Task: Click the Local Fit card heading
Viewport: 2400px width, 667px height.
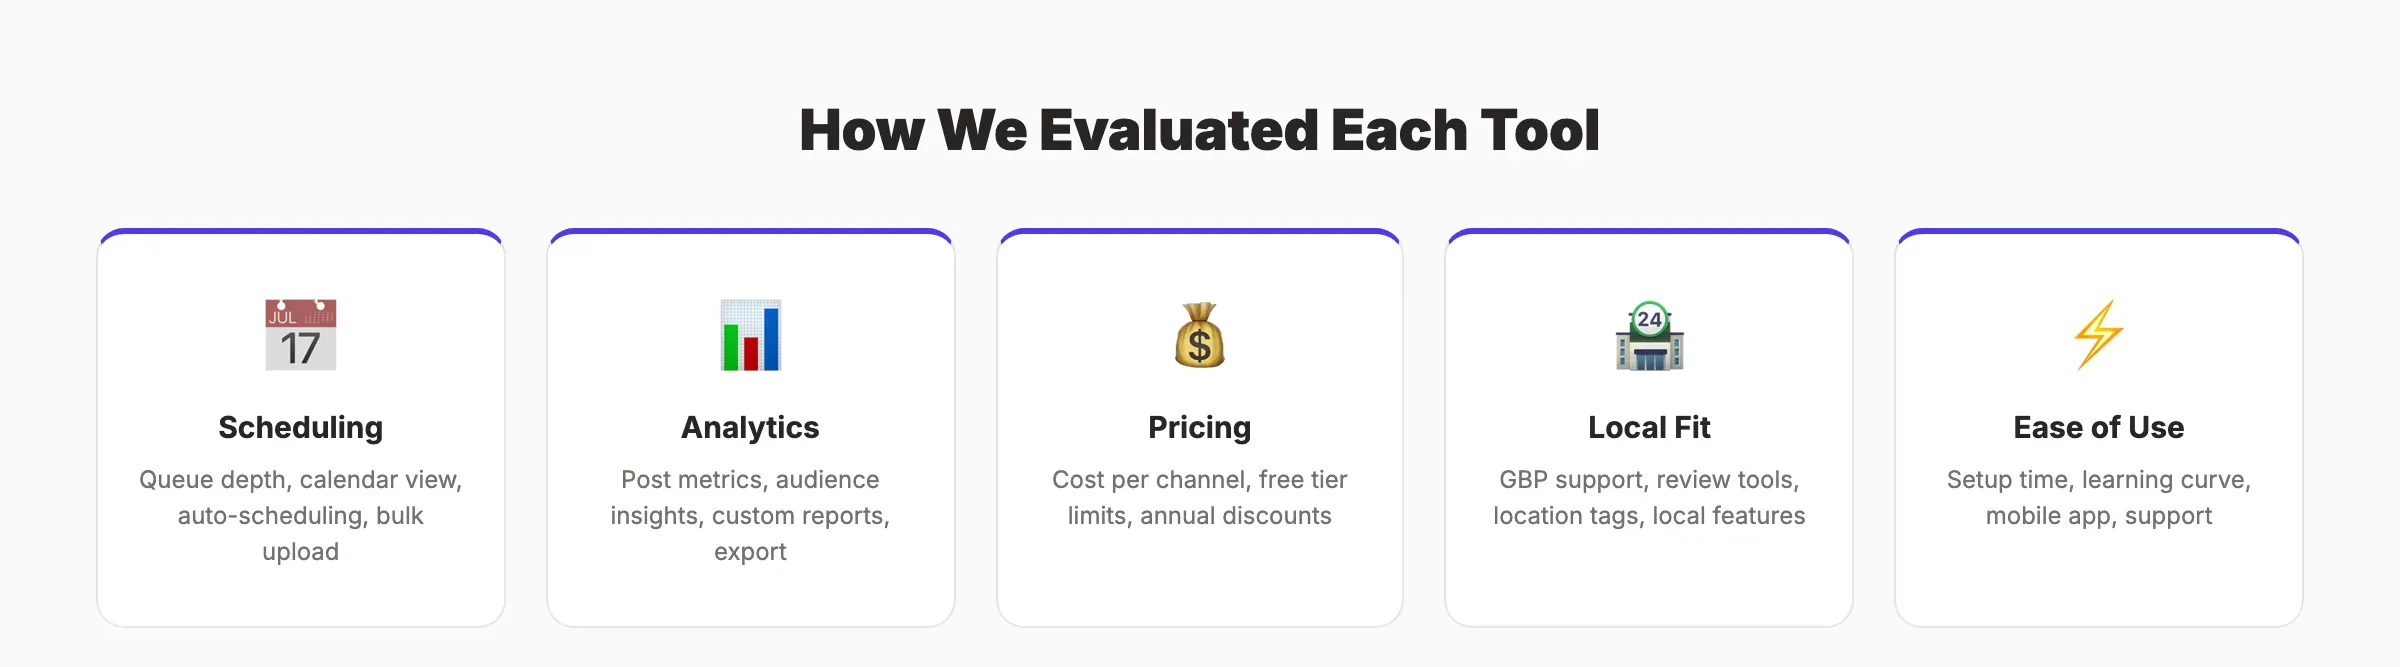Action: [x=1649, y=427]
